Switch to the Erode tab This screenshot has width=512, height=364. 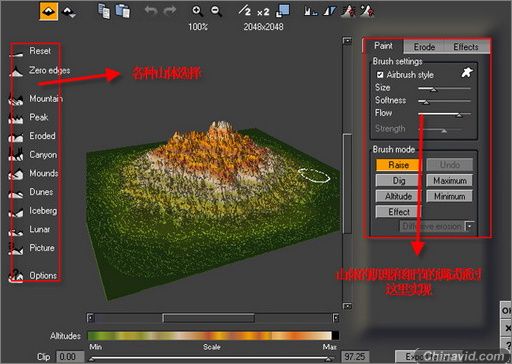pyautogui.click(x=424, y=47)
